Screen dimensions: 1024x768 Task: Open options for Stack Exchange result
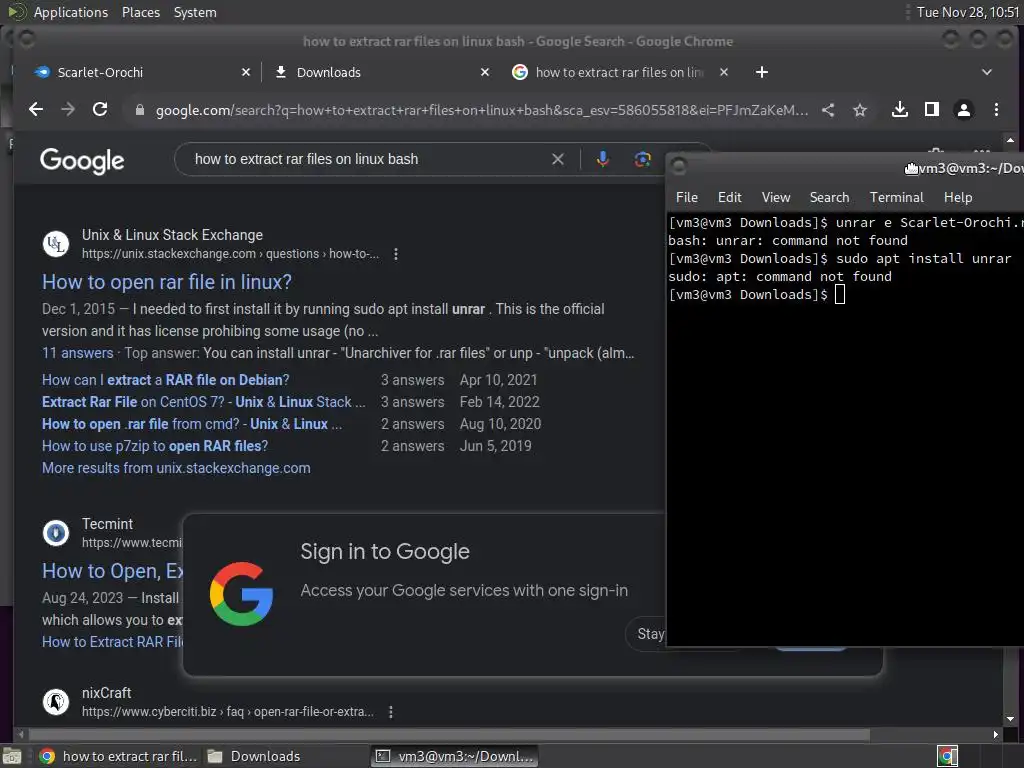pos(396,254)
